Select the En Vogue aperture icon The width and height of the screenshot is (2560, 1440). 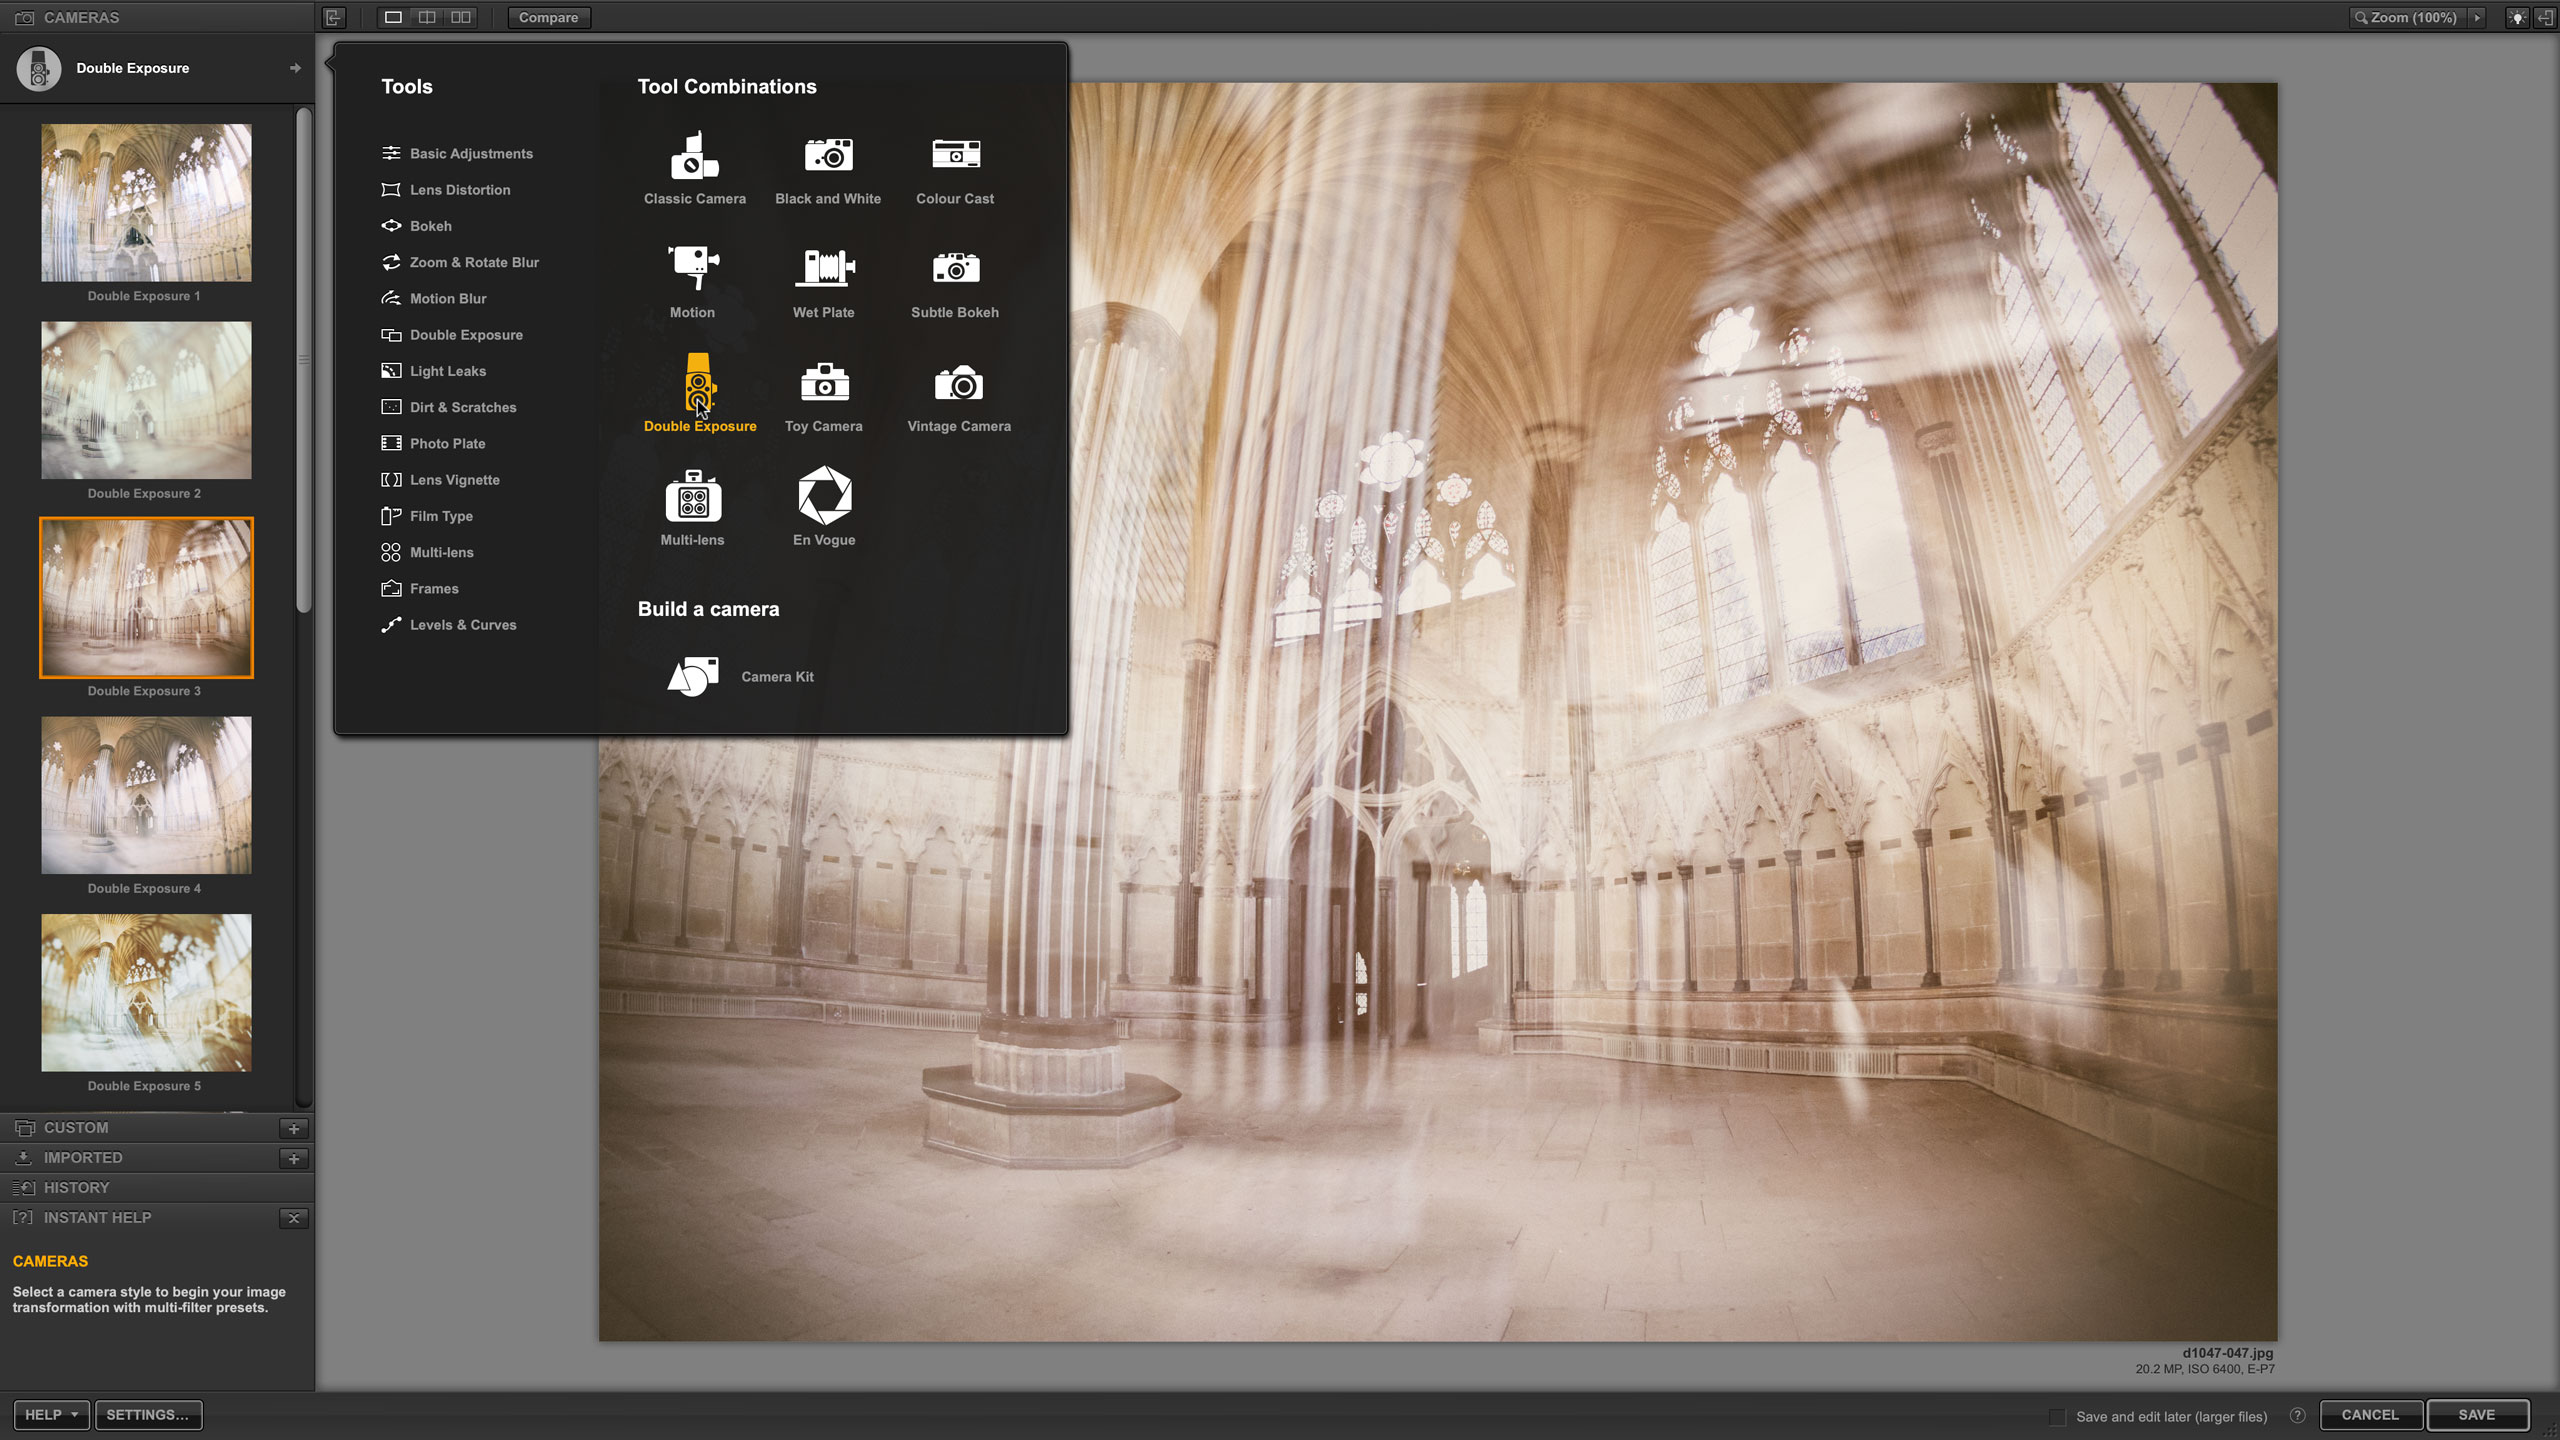click(x=824, y=496)
